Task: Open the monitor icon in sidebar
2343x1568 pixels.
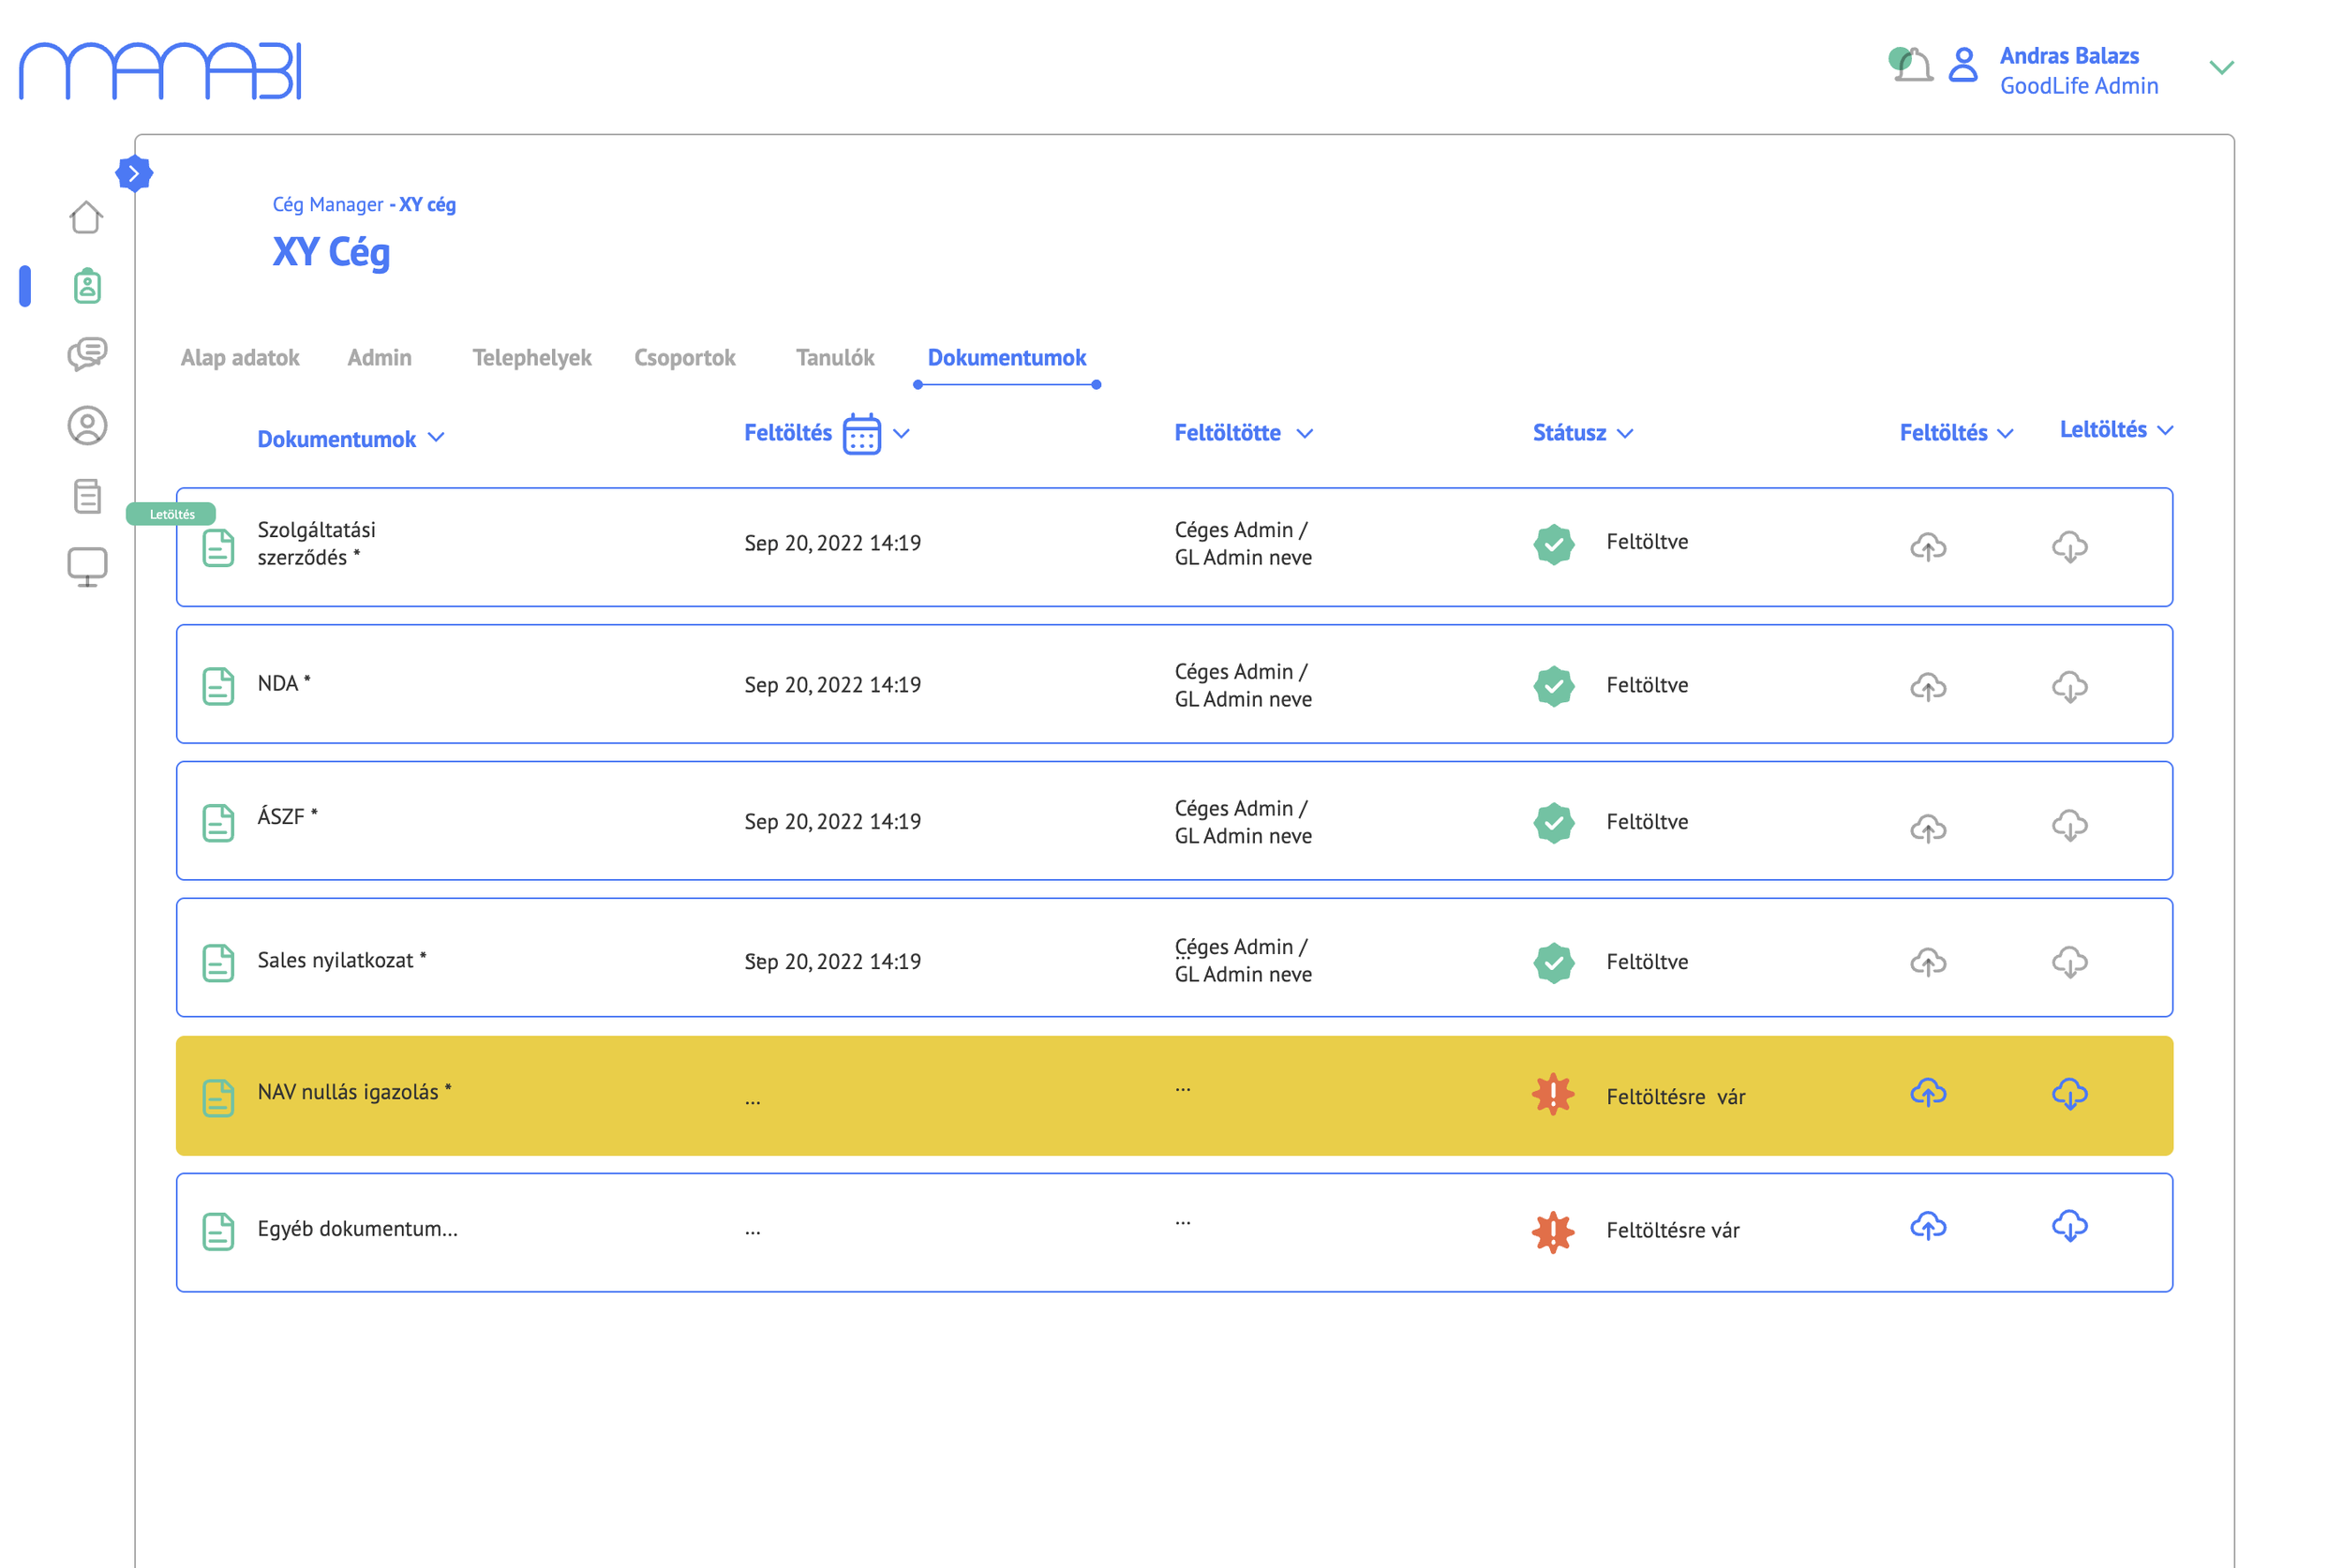Action: click(x=87, y=567)
